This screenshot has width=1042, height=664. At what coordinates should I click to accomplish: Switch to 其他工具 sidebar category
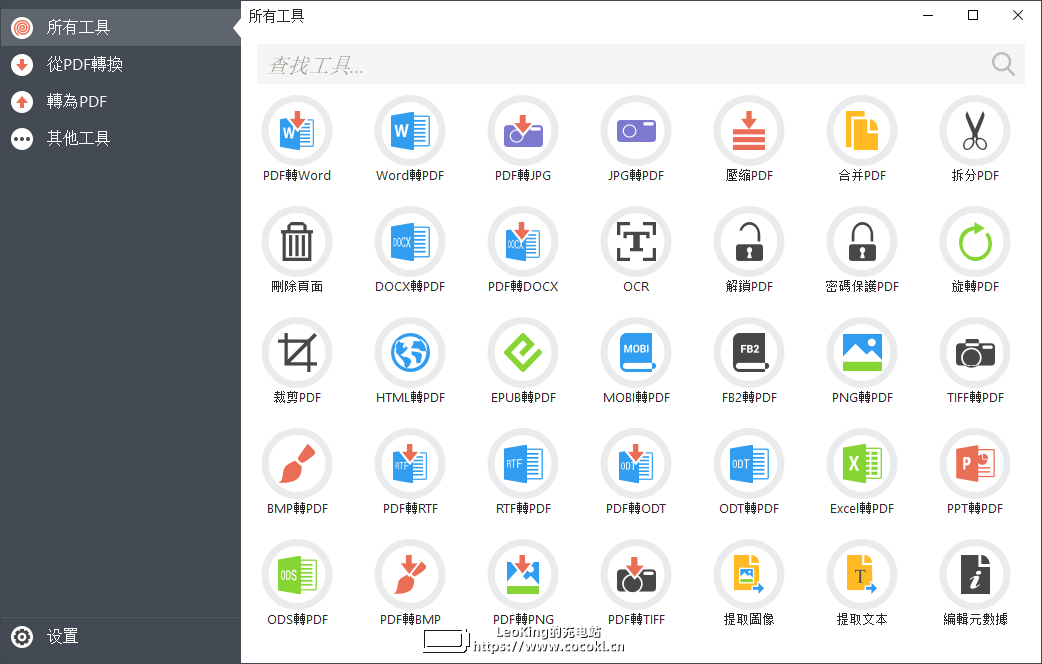click(x=120, y=138)
